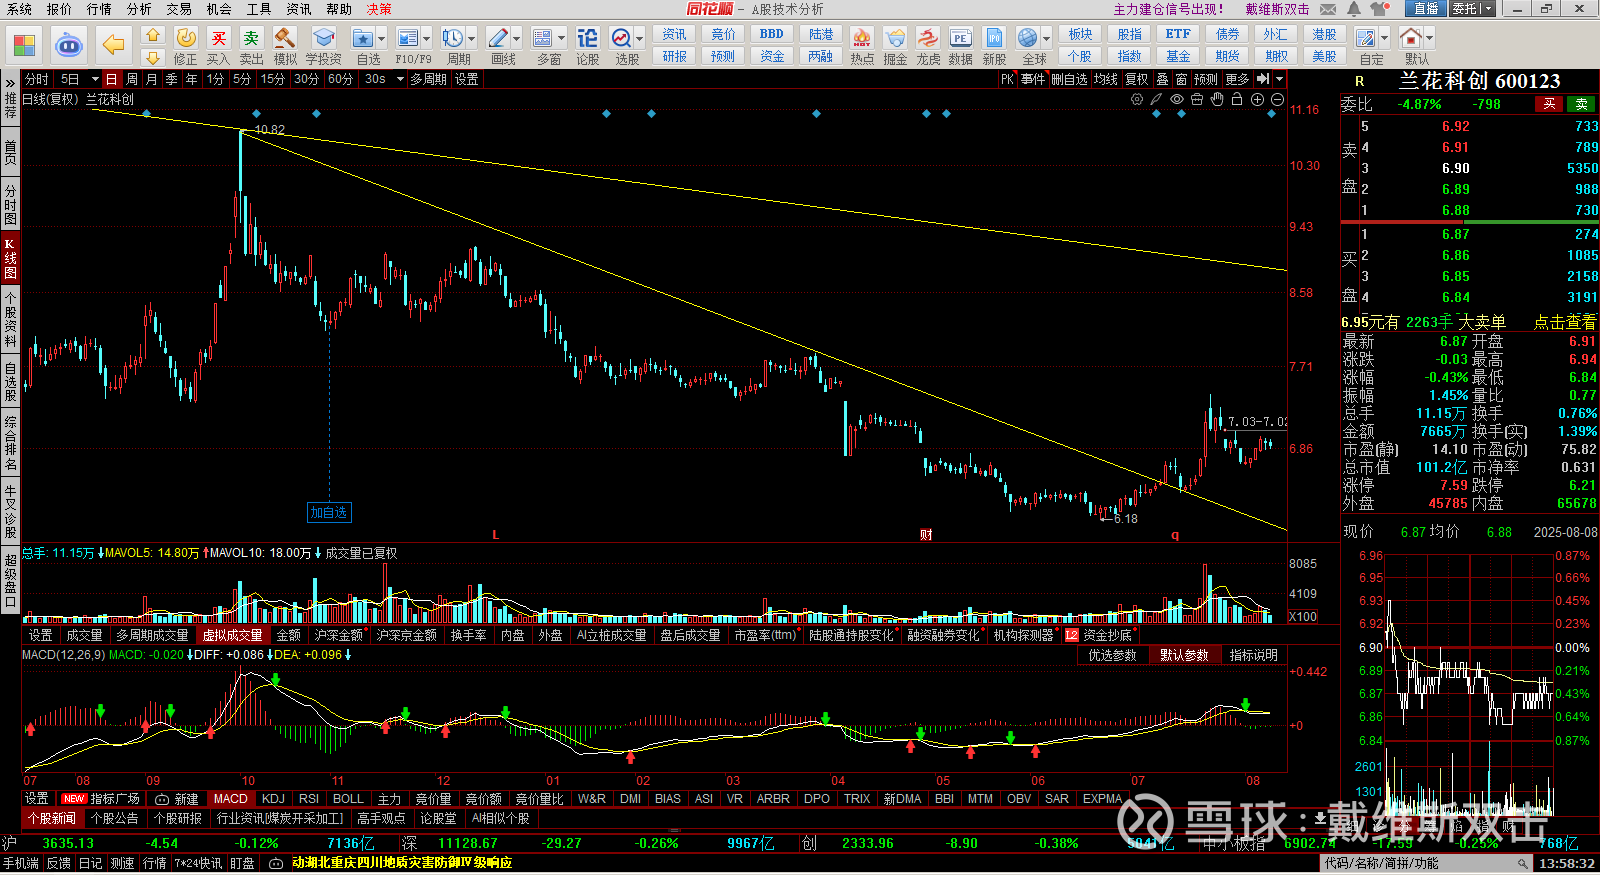Toggle 复权 price adjustment
The width and height of the screenshot is (1600, 875).
tap(1136, 79)
